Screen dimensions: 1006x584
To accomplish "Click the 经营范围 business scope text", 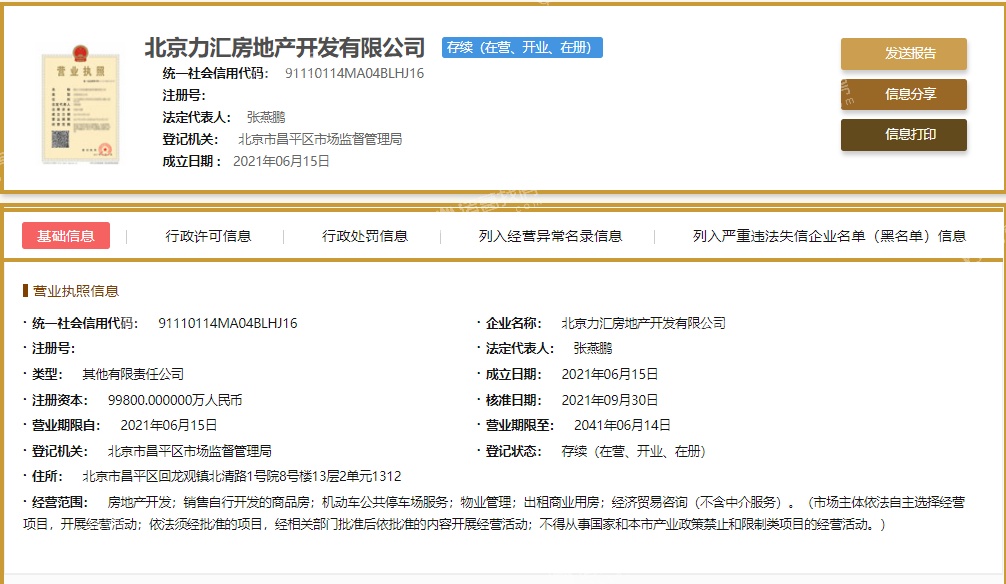I will 494,513.
